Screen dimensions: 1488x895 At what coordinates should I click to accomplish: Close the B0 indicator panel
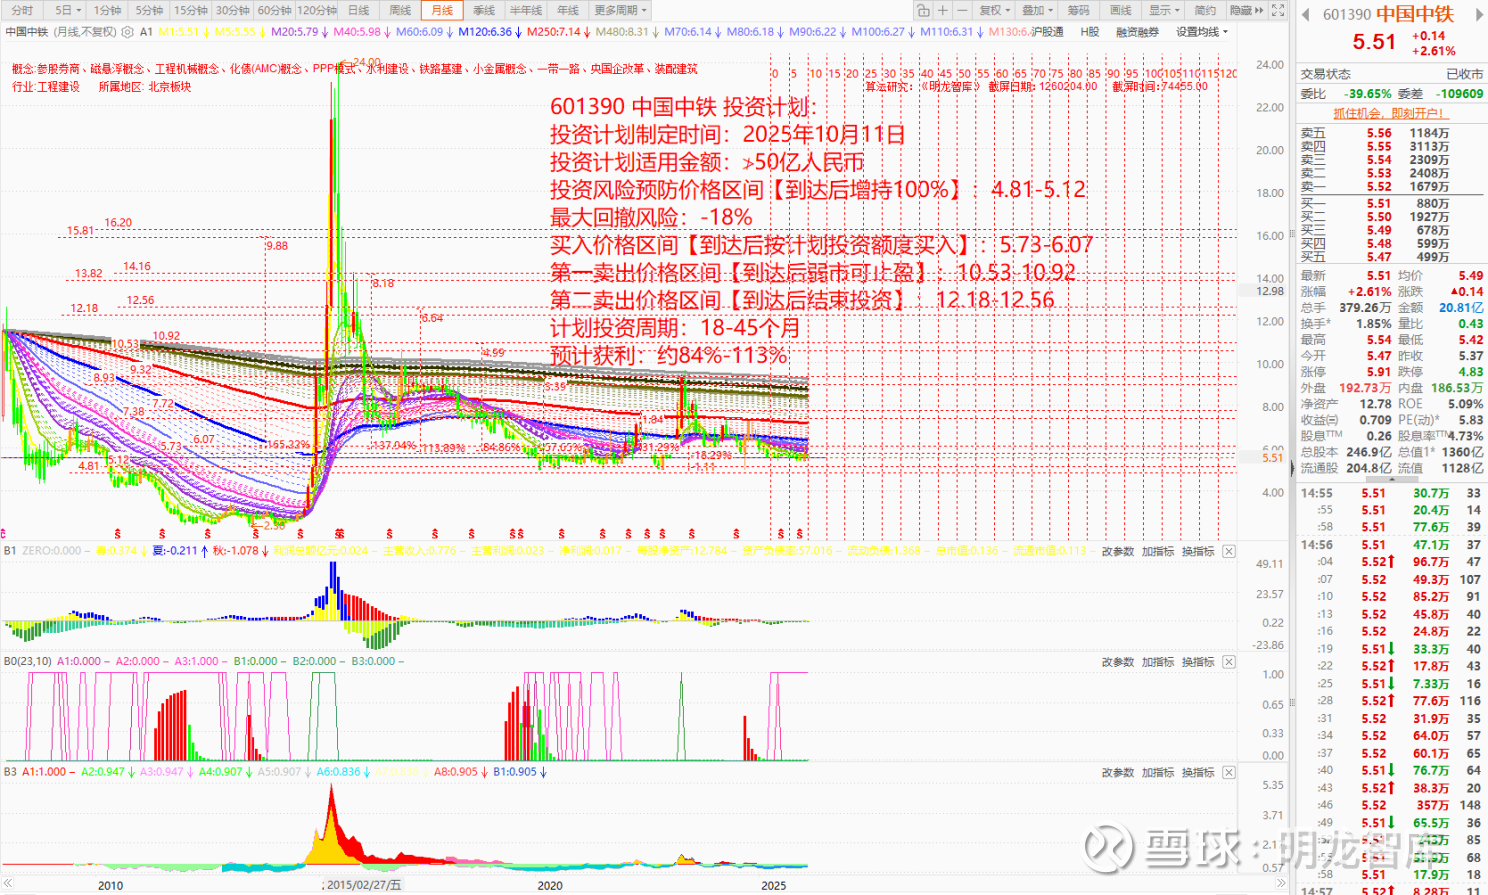(1229, 662)
